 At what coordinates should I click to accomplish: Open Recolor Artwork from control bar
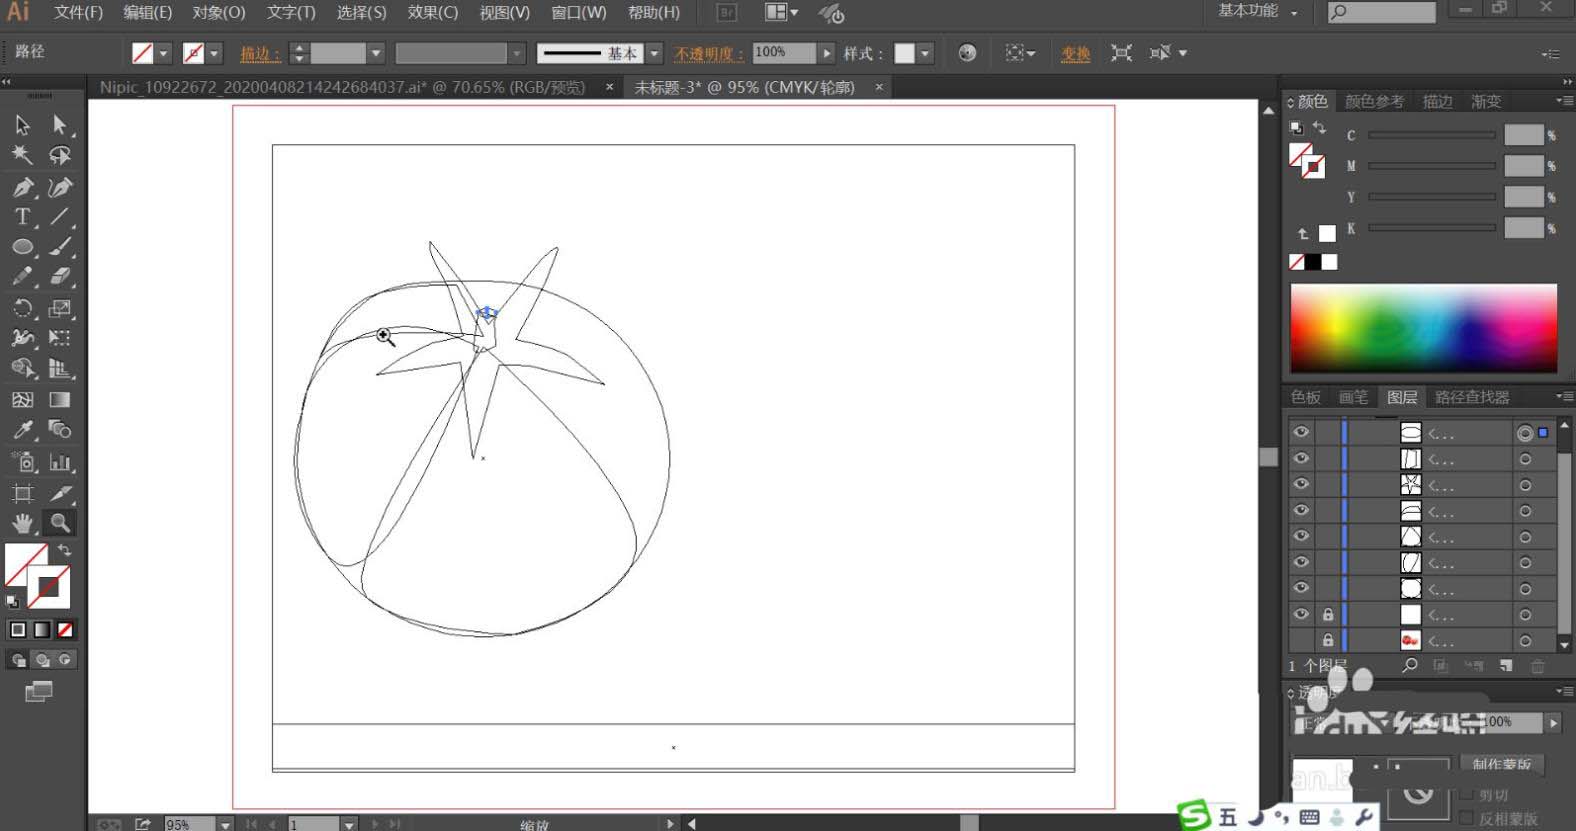tap(967, 53)
